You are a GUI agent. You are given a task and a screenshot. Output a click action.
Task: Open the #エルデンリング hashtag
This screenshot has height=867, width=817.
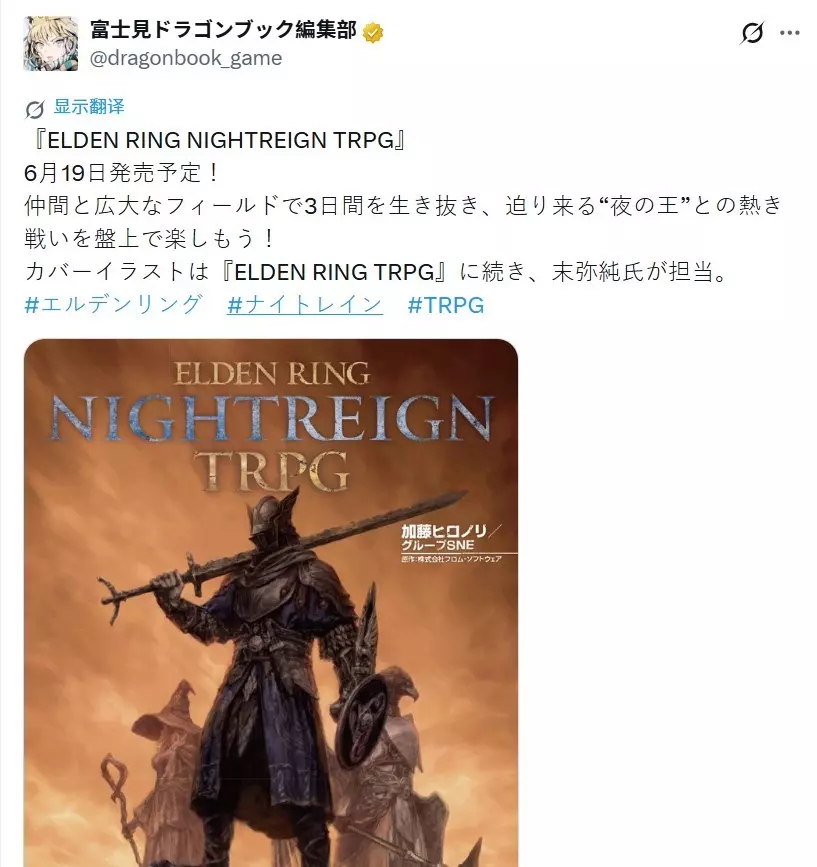click(x=113, y=305)
